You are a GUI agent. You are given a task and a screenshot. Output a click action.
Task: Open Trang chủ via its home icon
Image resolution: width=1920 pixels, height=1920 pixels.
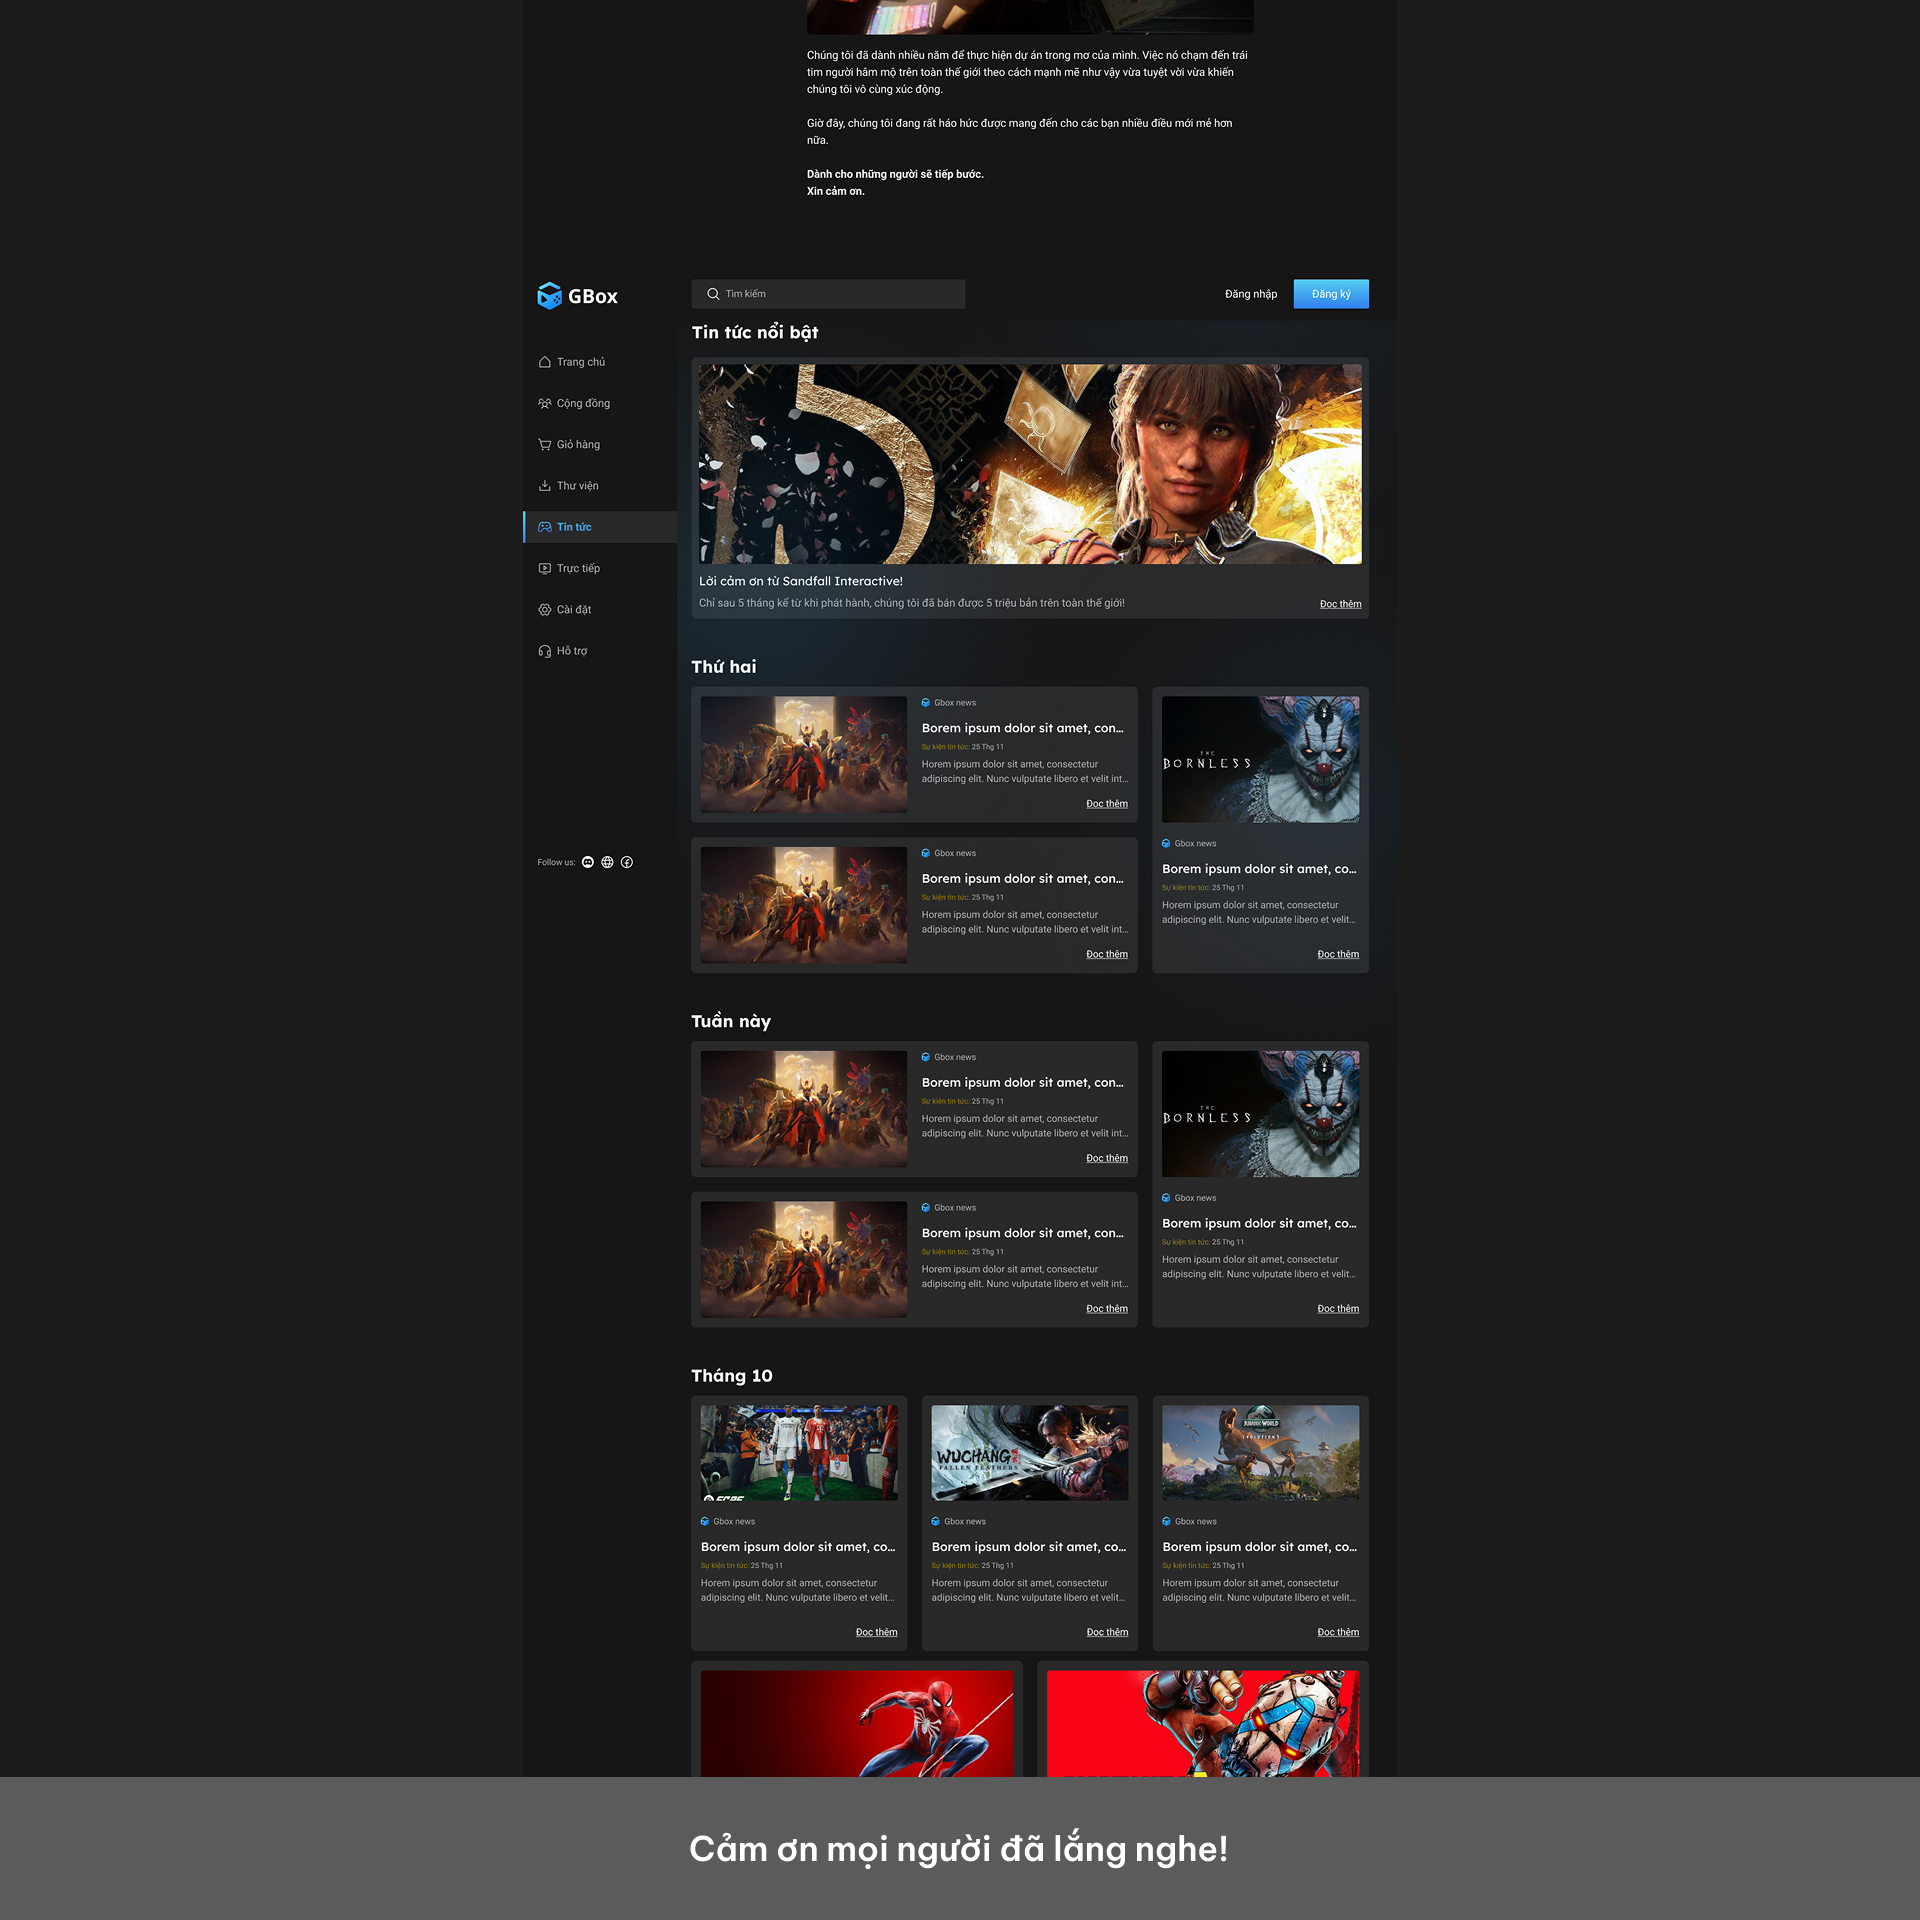[x=545, y=362]
